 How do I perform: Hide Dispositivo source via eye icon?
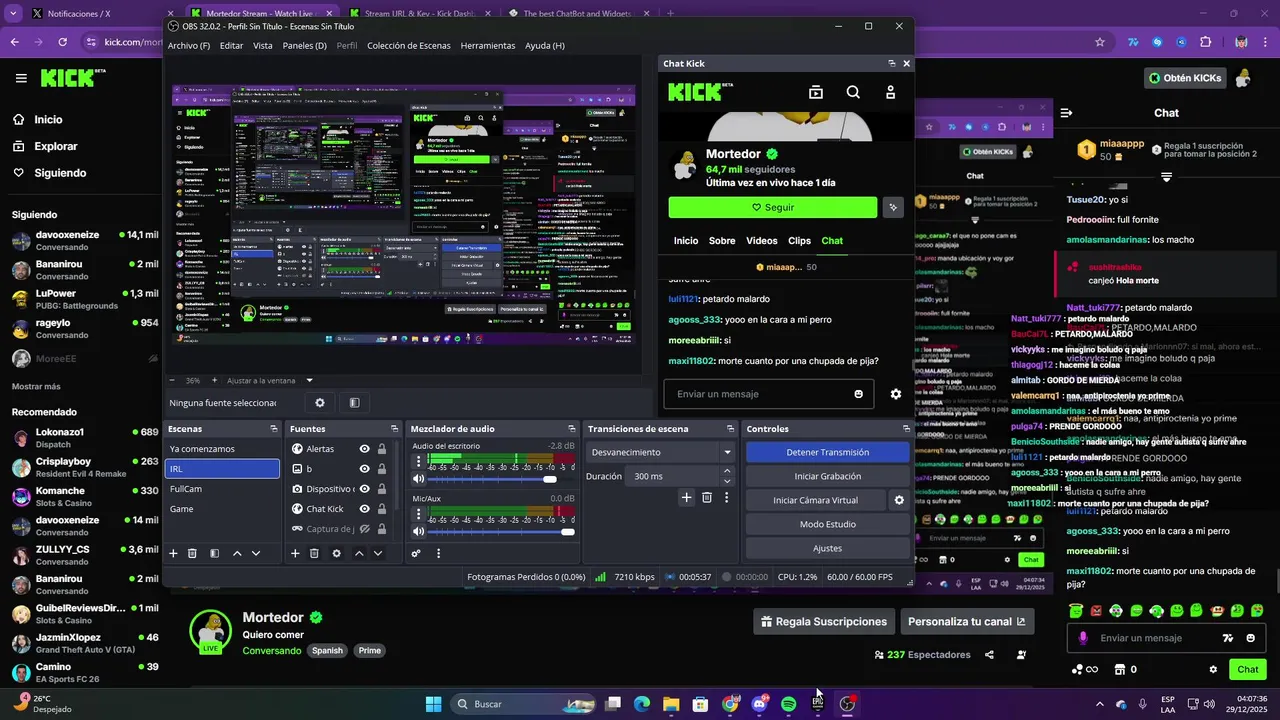click(x=365, y=489)
